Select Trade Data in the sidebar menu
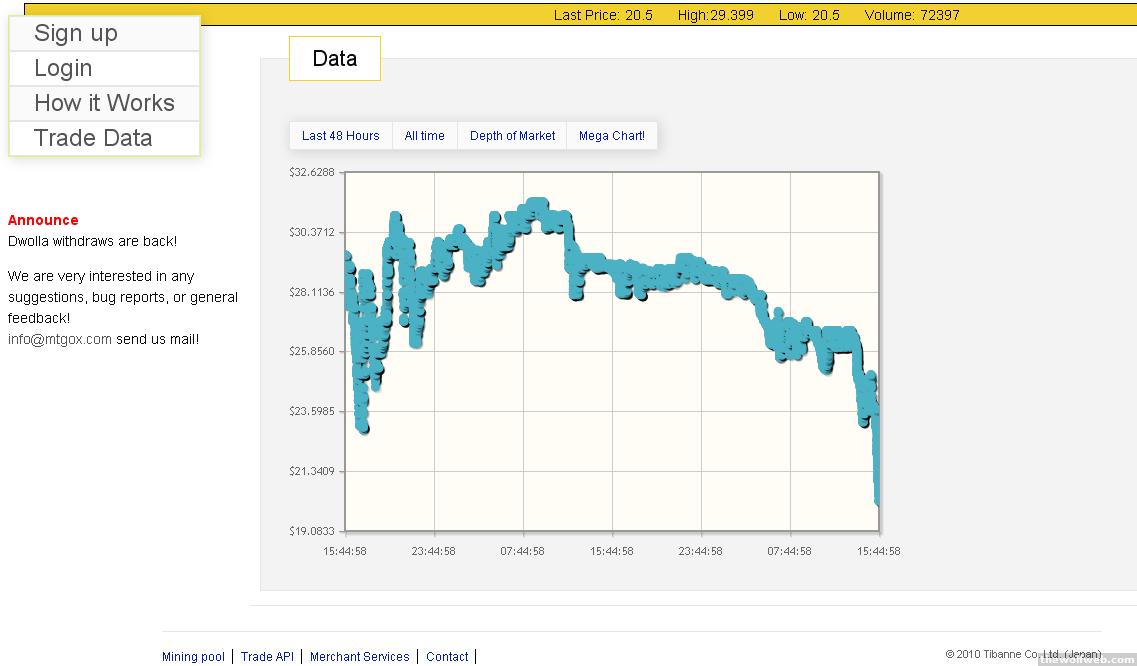Image resolution: width=1137 pixels, height=666 pixels. [x=93, y=138]
